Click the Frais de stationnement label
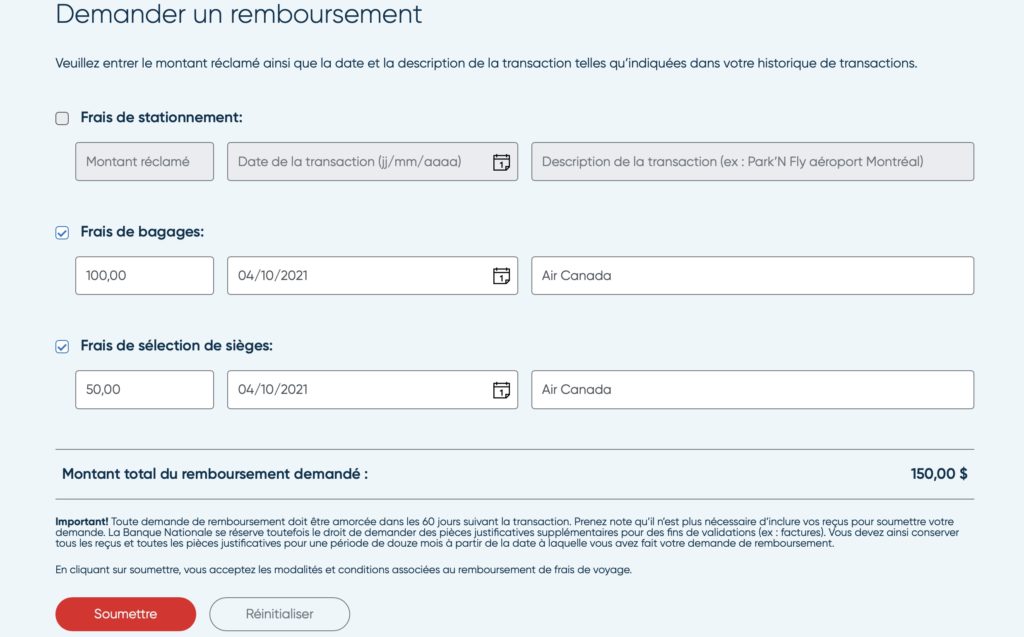This screenshot has width=1024, height=637. (x=161, y=118)
